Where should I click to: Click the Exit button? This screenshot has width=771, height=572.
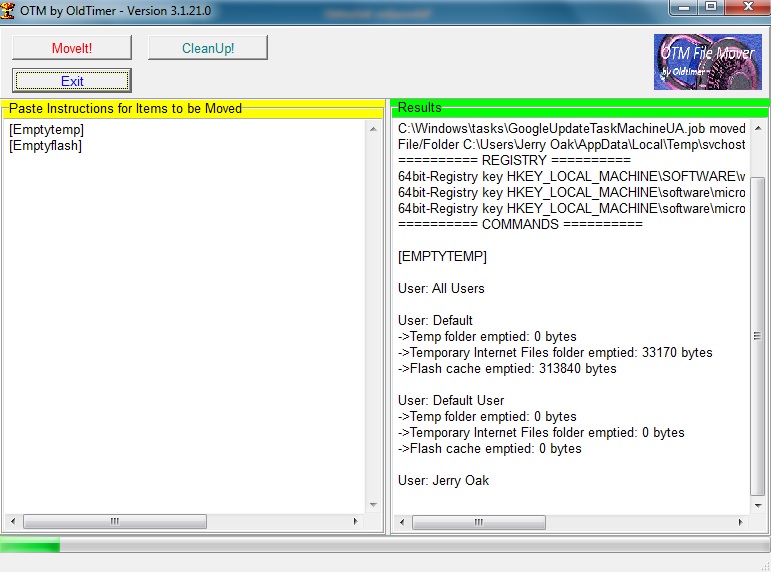click(x=72, y=81)
